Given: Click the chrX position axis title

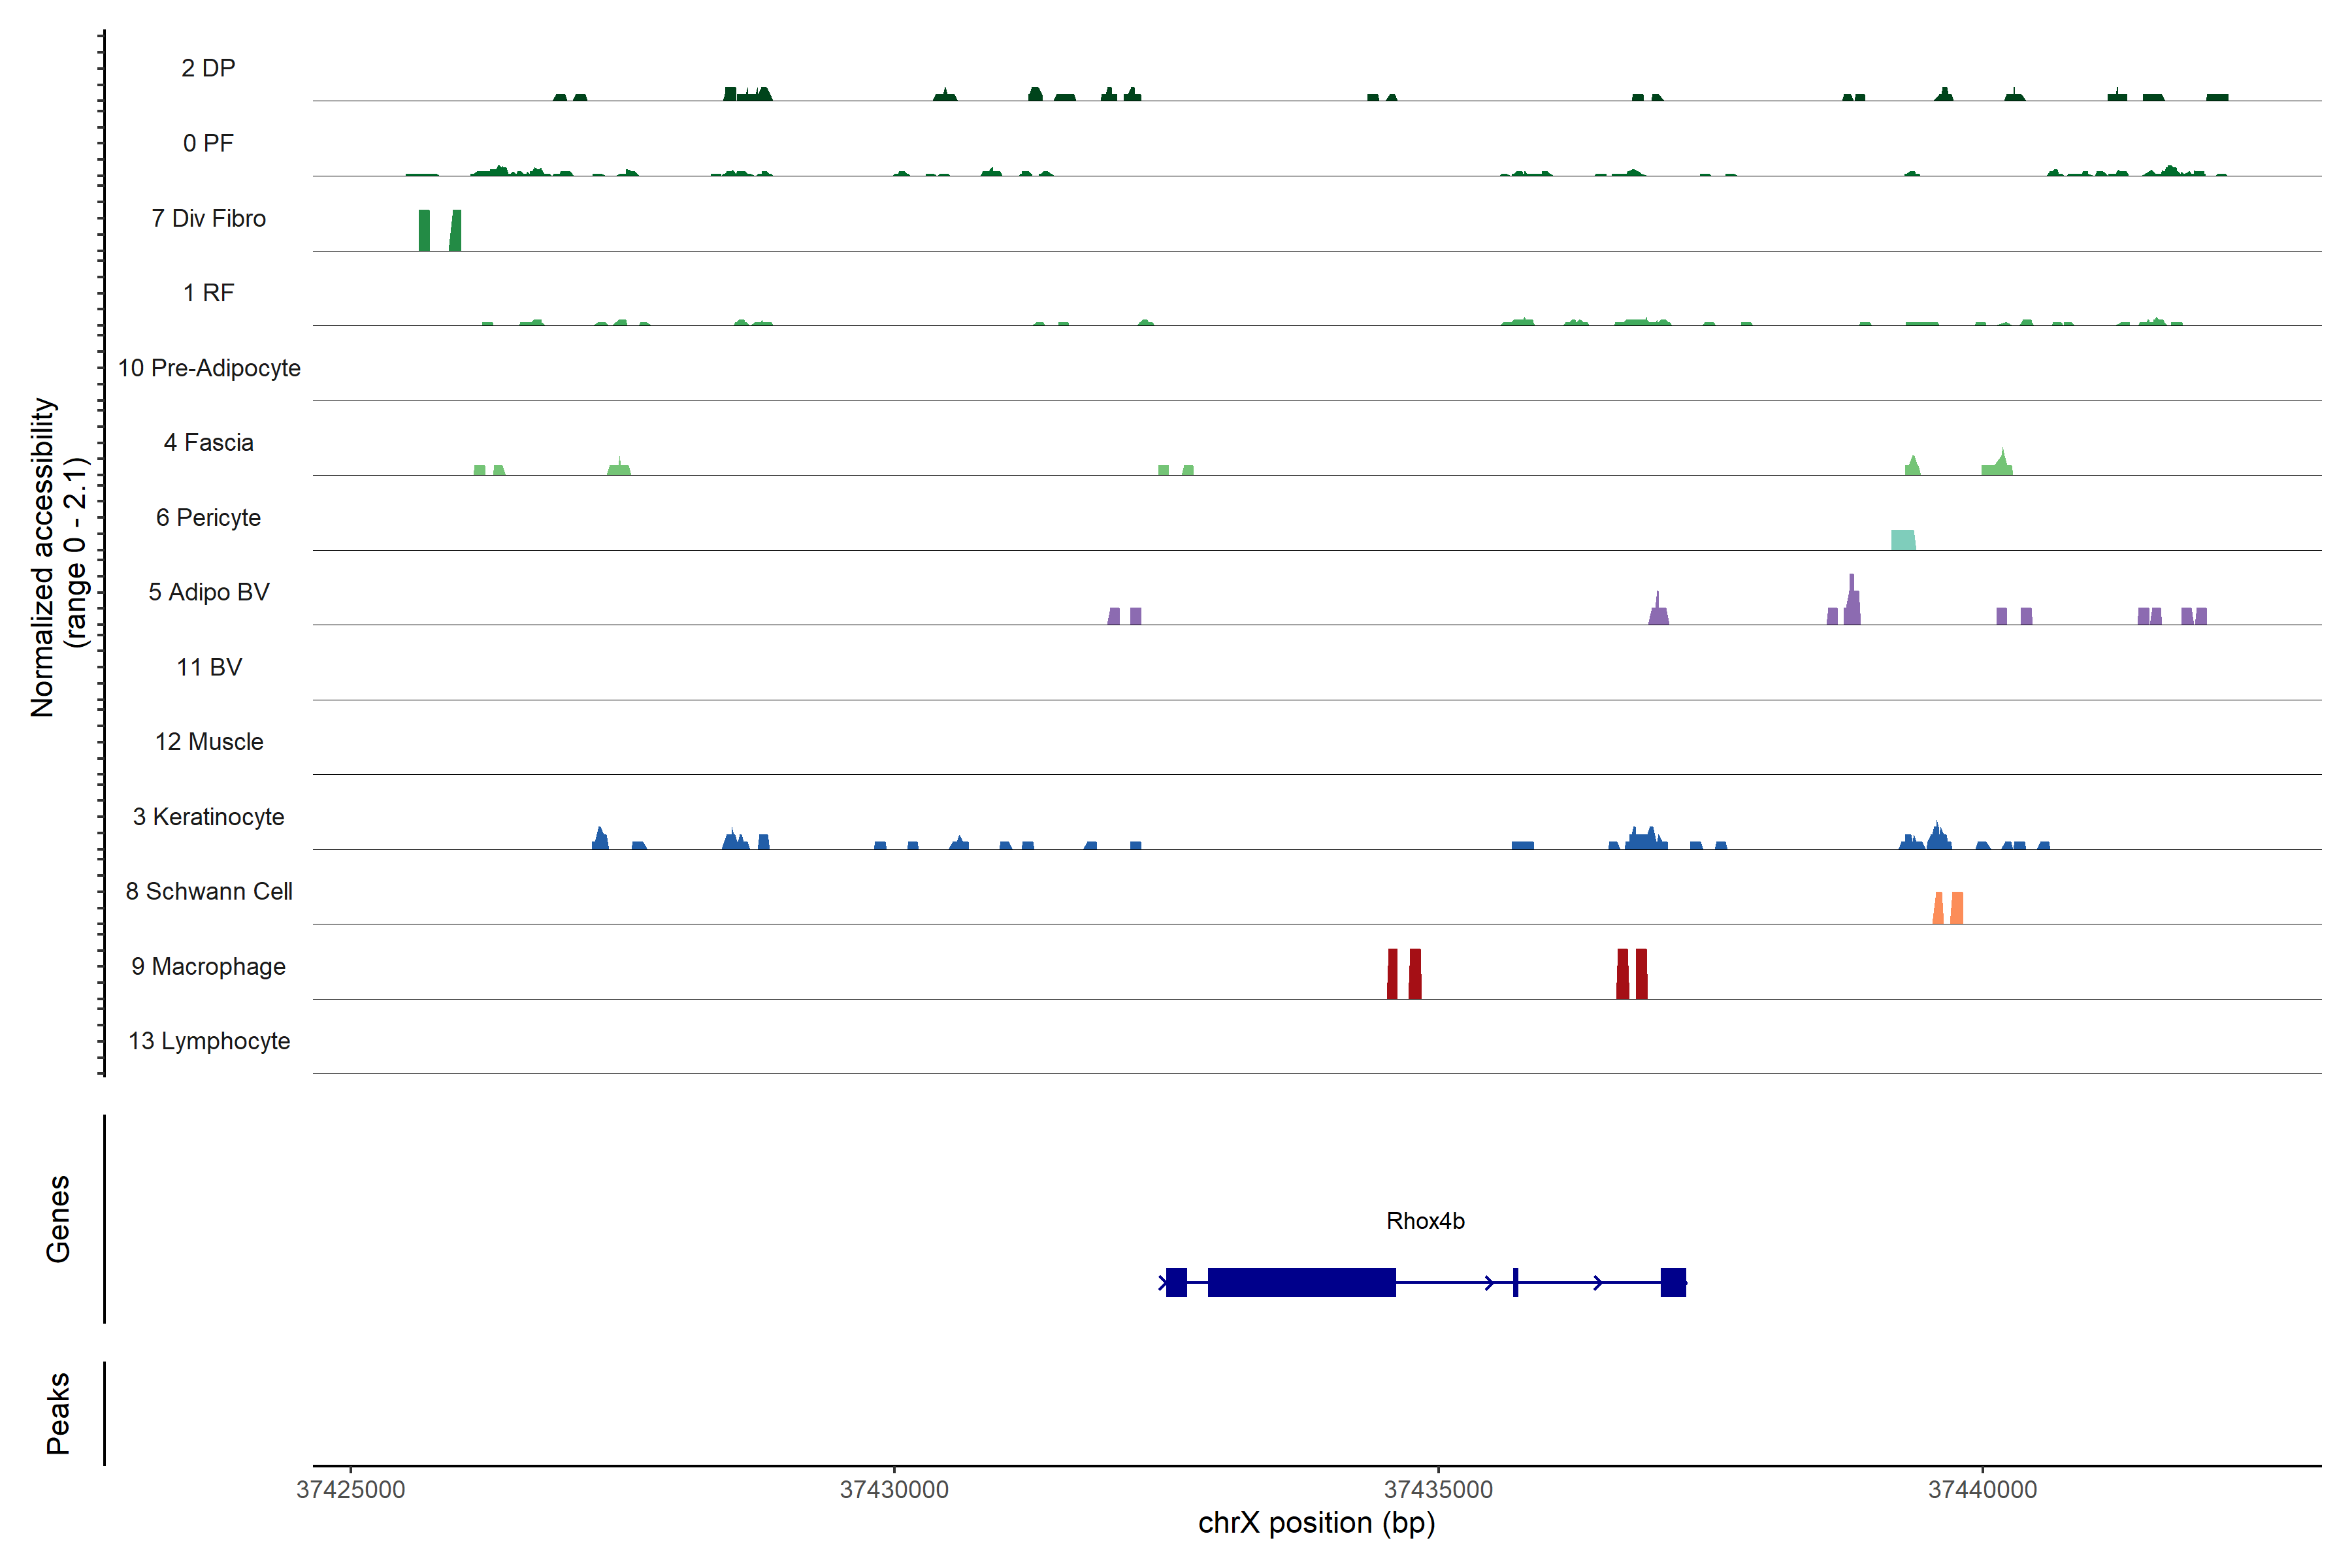Looking at the screenshot, I should 1316,1523.
